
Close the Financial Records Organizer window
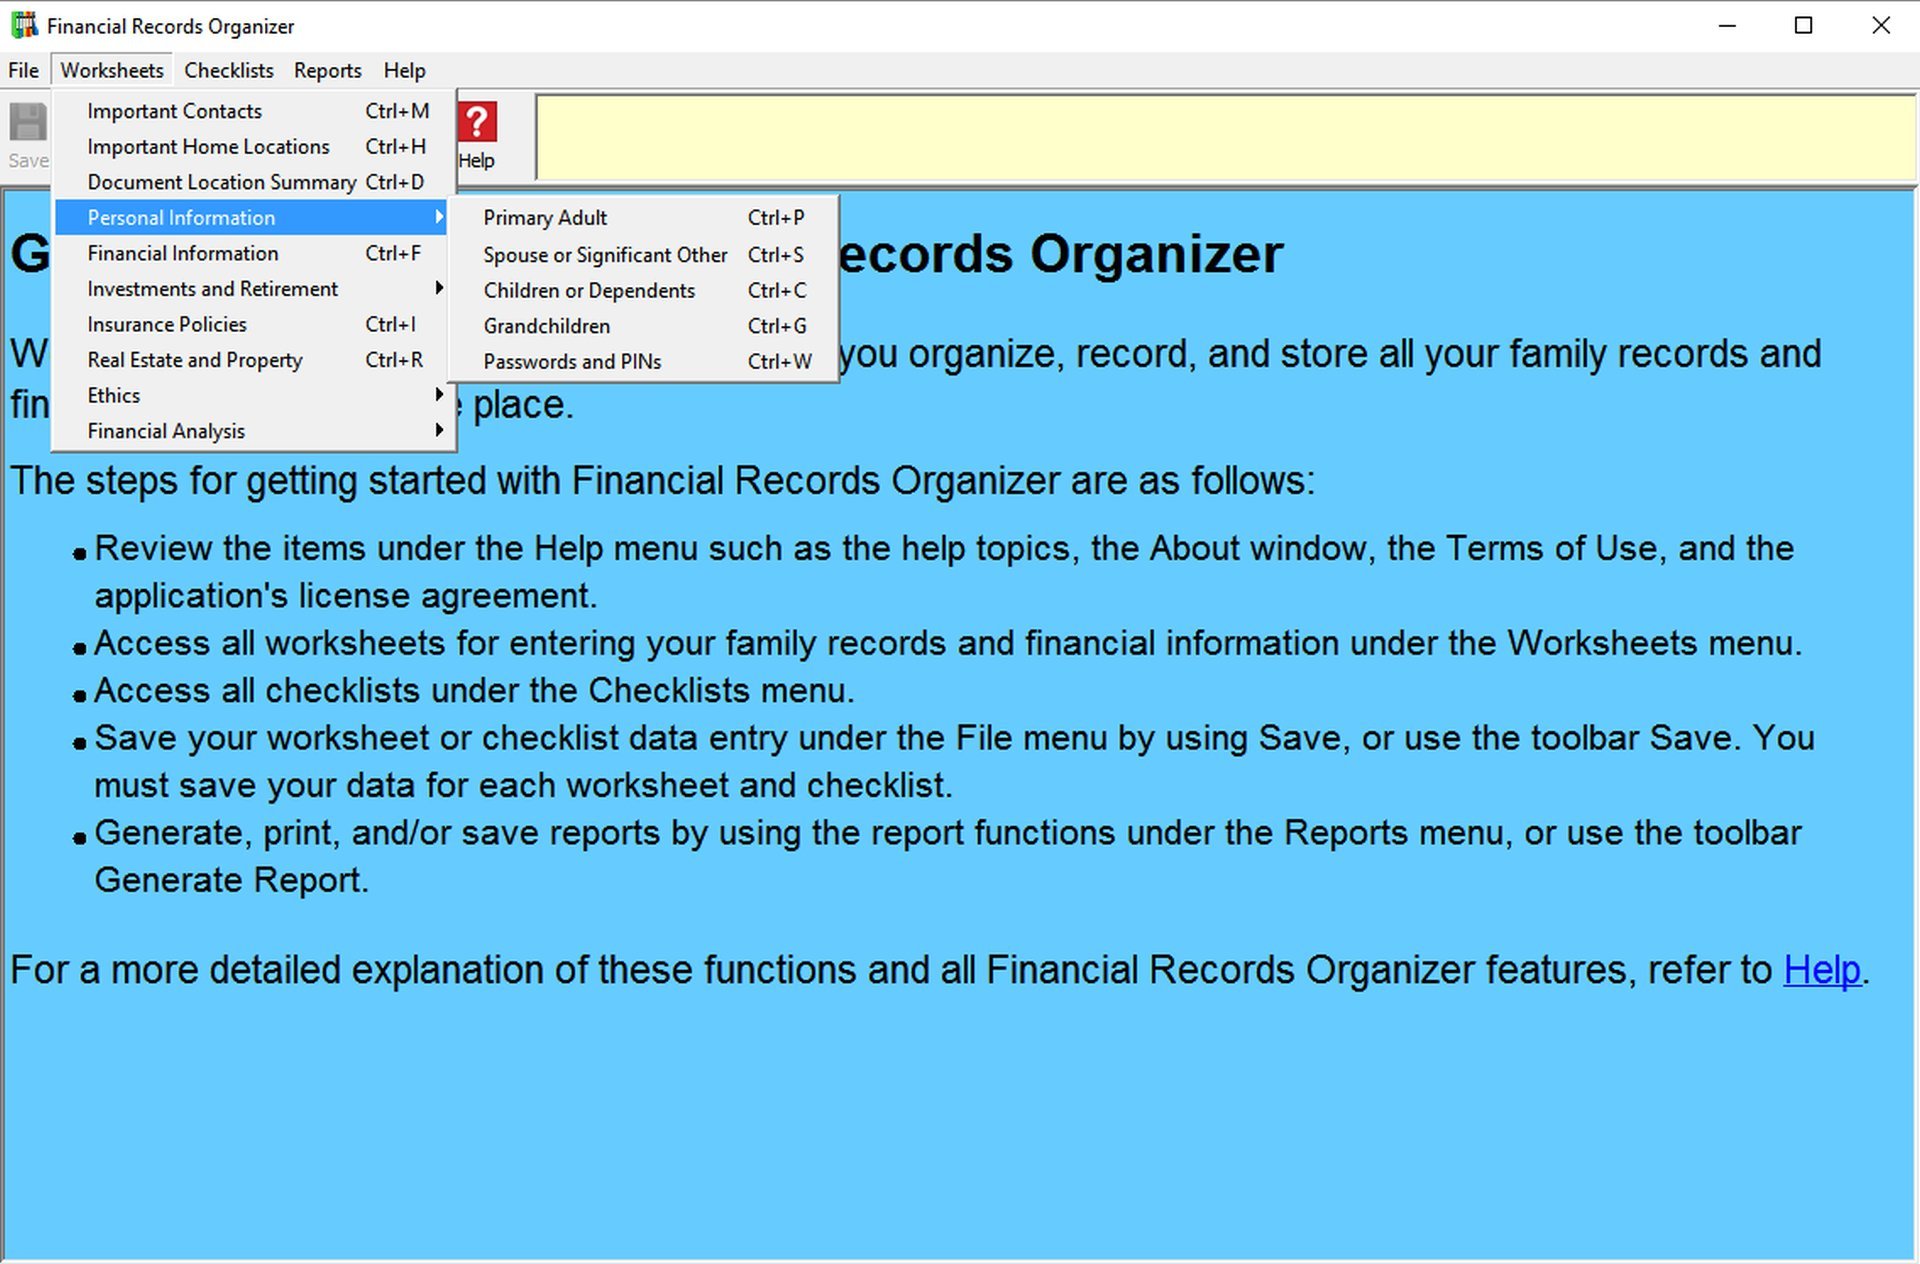click(1880, 26)
